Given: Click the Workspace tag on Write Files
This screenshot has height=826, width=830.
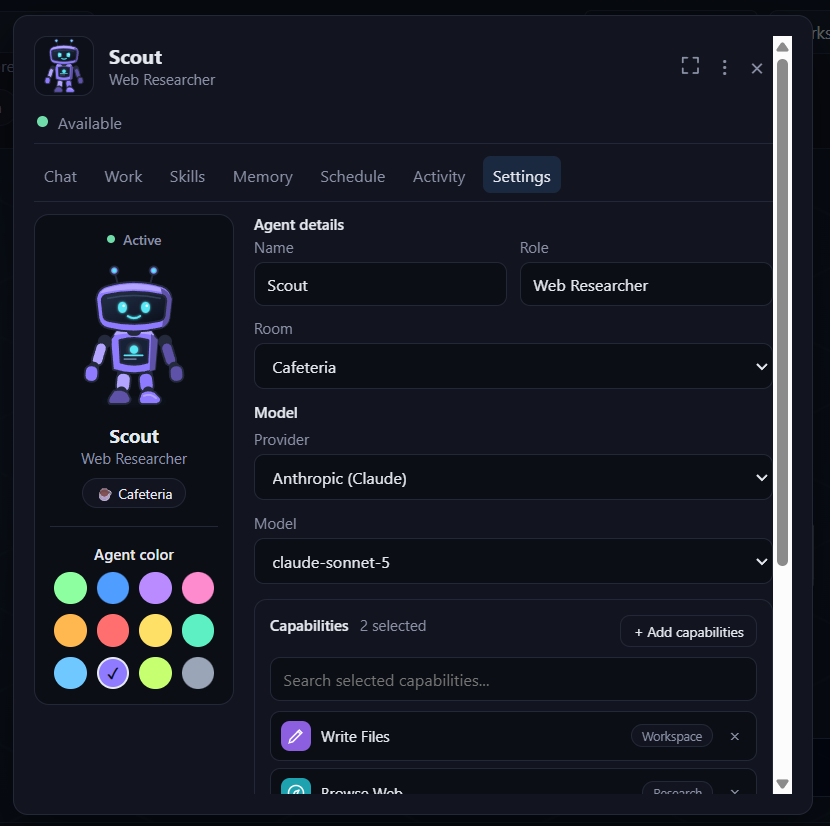Looking at the screenshot, I should 671,736.
